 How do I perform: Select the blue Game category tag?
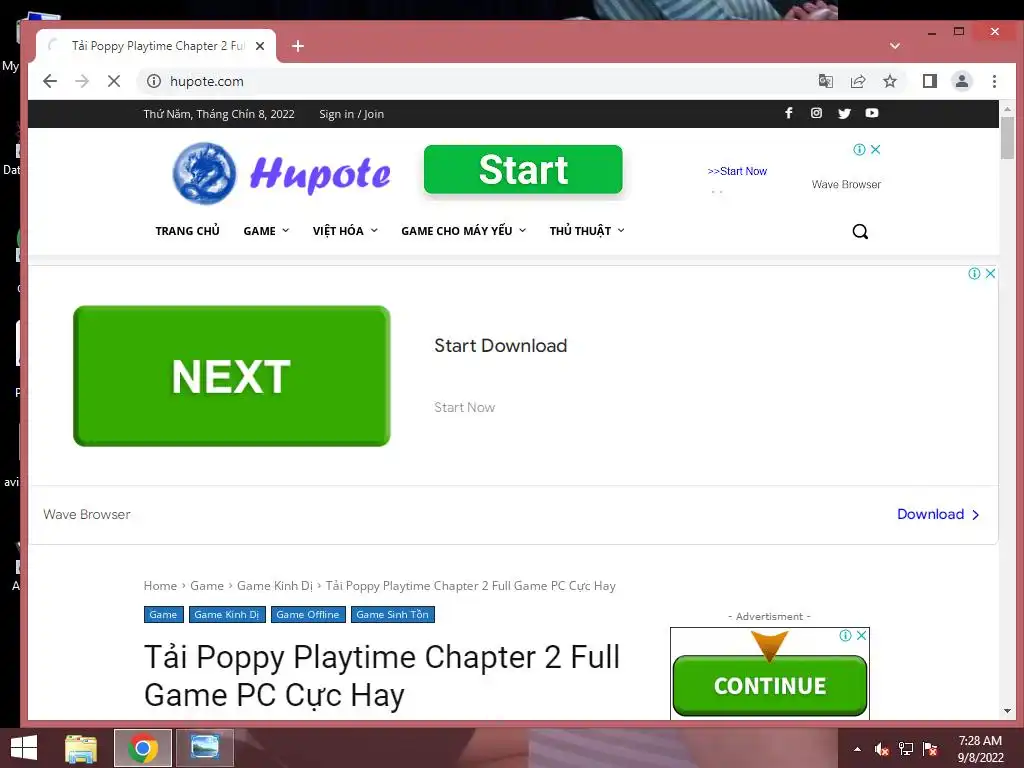(x=163, y=615)
